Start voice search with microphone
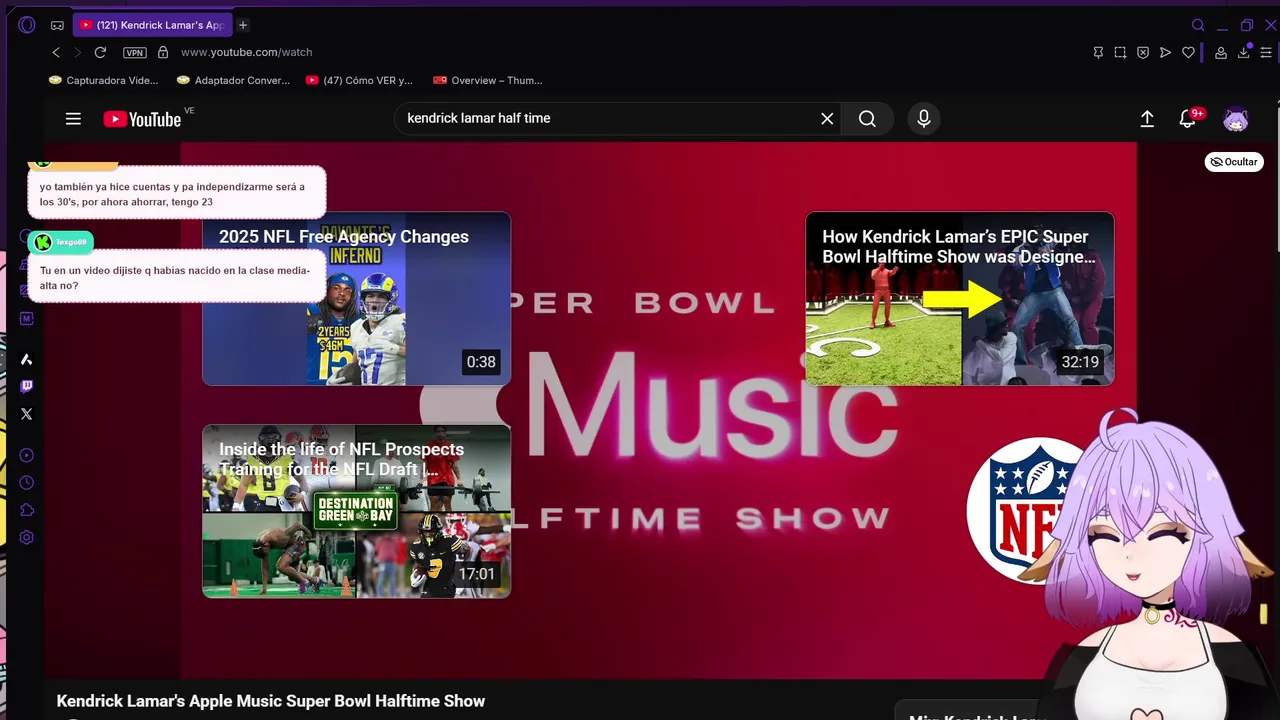The width and height of the screenshot is (1280, 720). pyautogui.click(x=924, y=118)
